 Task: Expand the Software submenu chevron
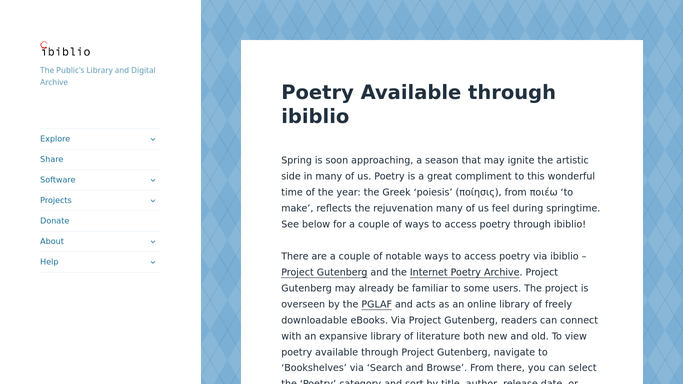tap(153, 180)
